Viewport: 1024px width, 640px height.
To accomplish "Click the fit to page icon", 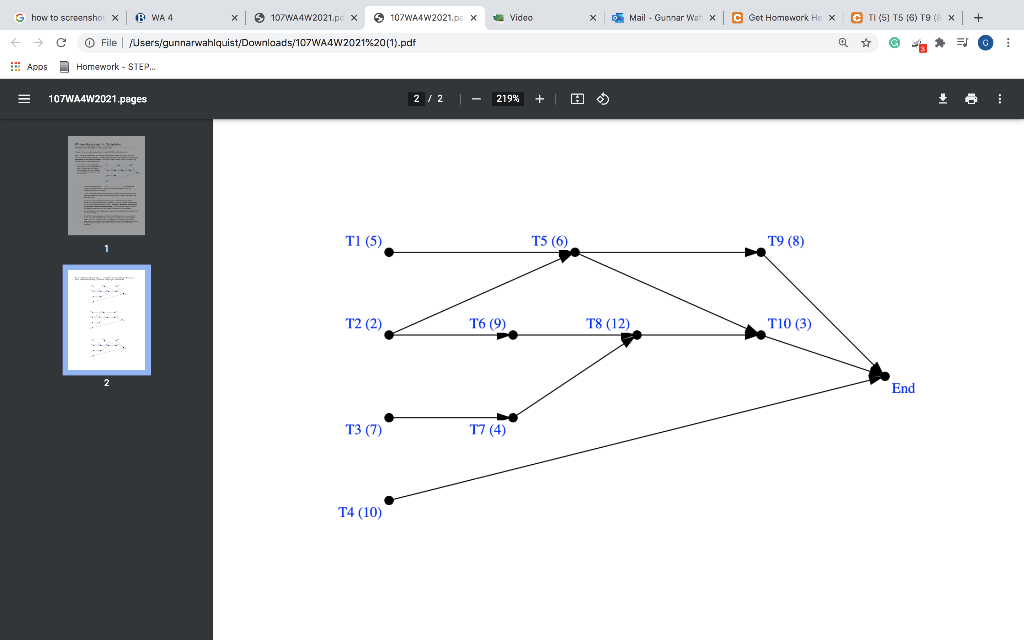I will click(577, 99).
